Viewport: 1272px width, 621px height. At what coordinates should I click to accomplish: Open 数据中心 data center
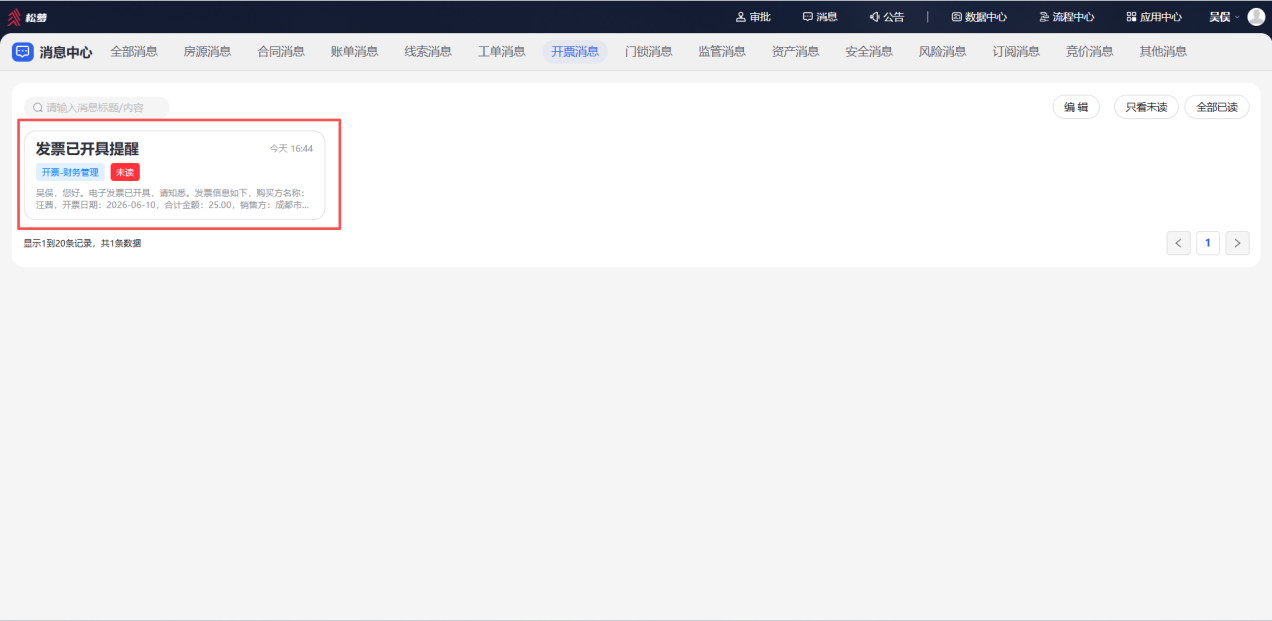point(978,17)
